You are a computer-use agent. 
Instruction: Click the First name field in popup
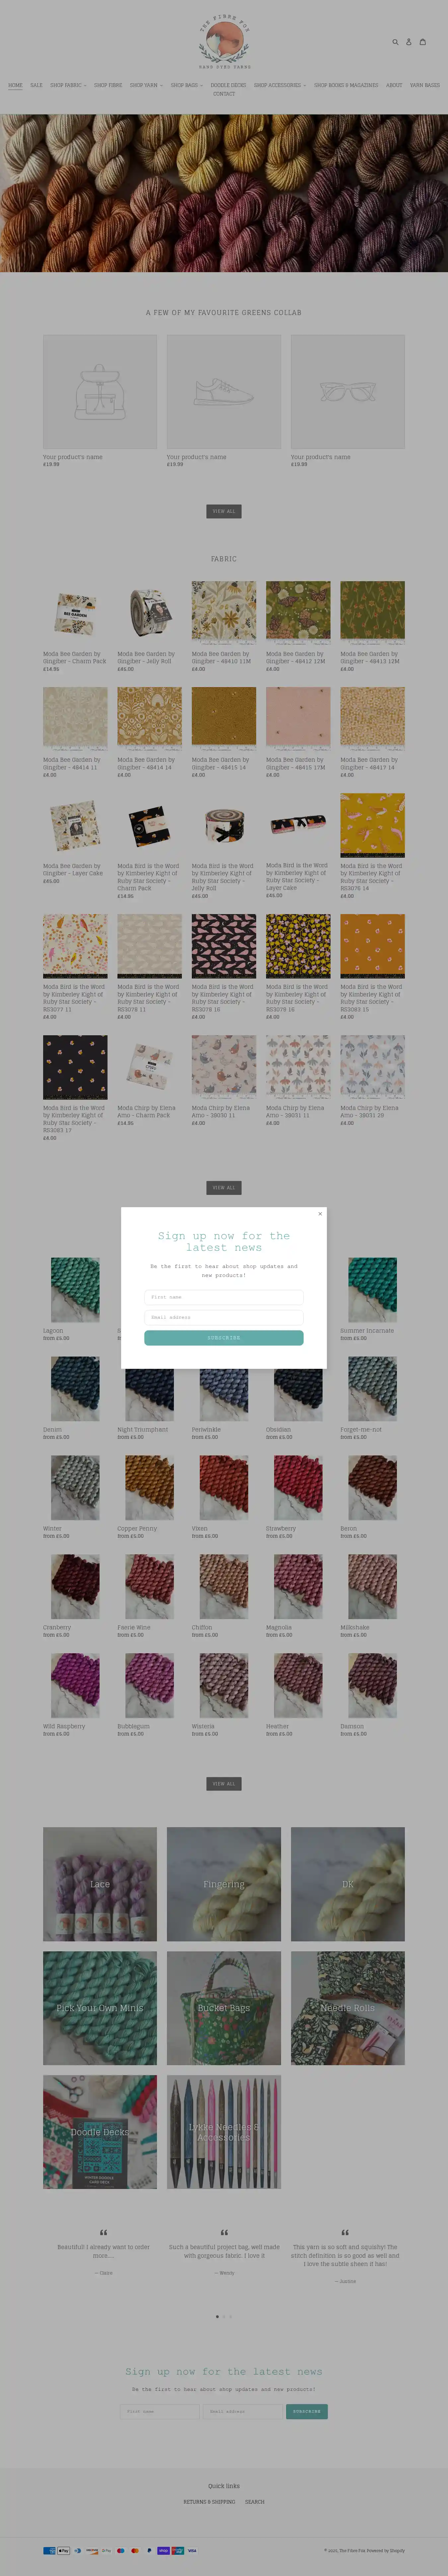[x=224, y=1297]
